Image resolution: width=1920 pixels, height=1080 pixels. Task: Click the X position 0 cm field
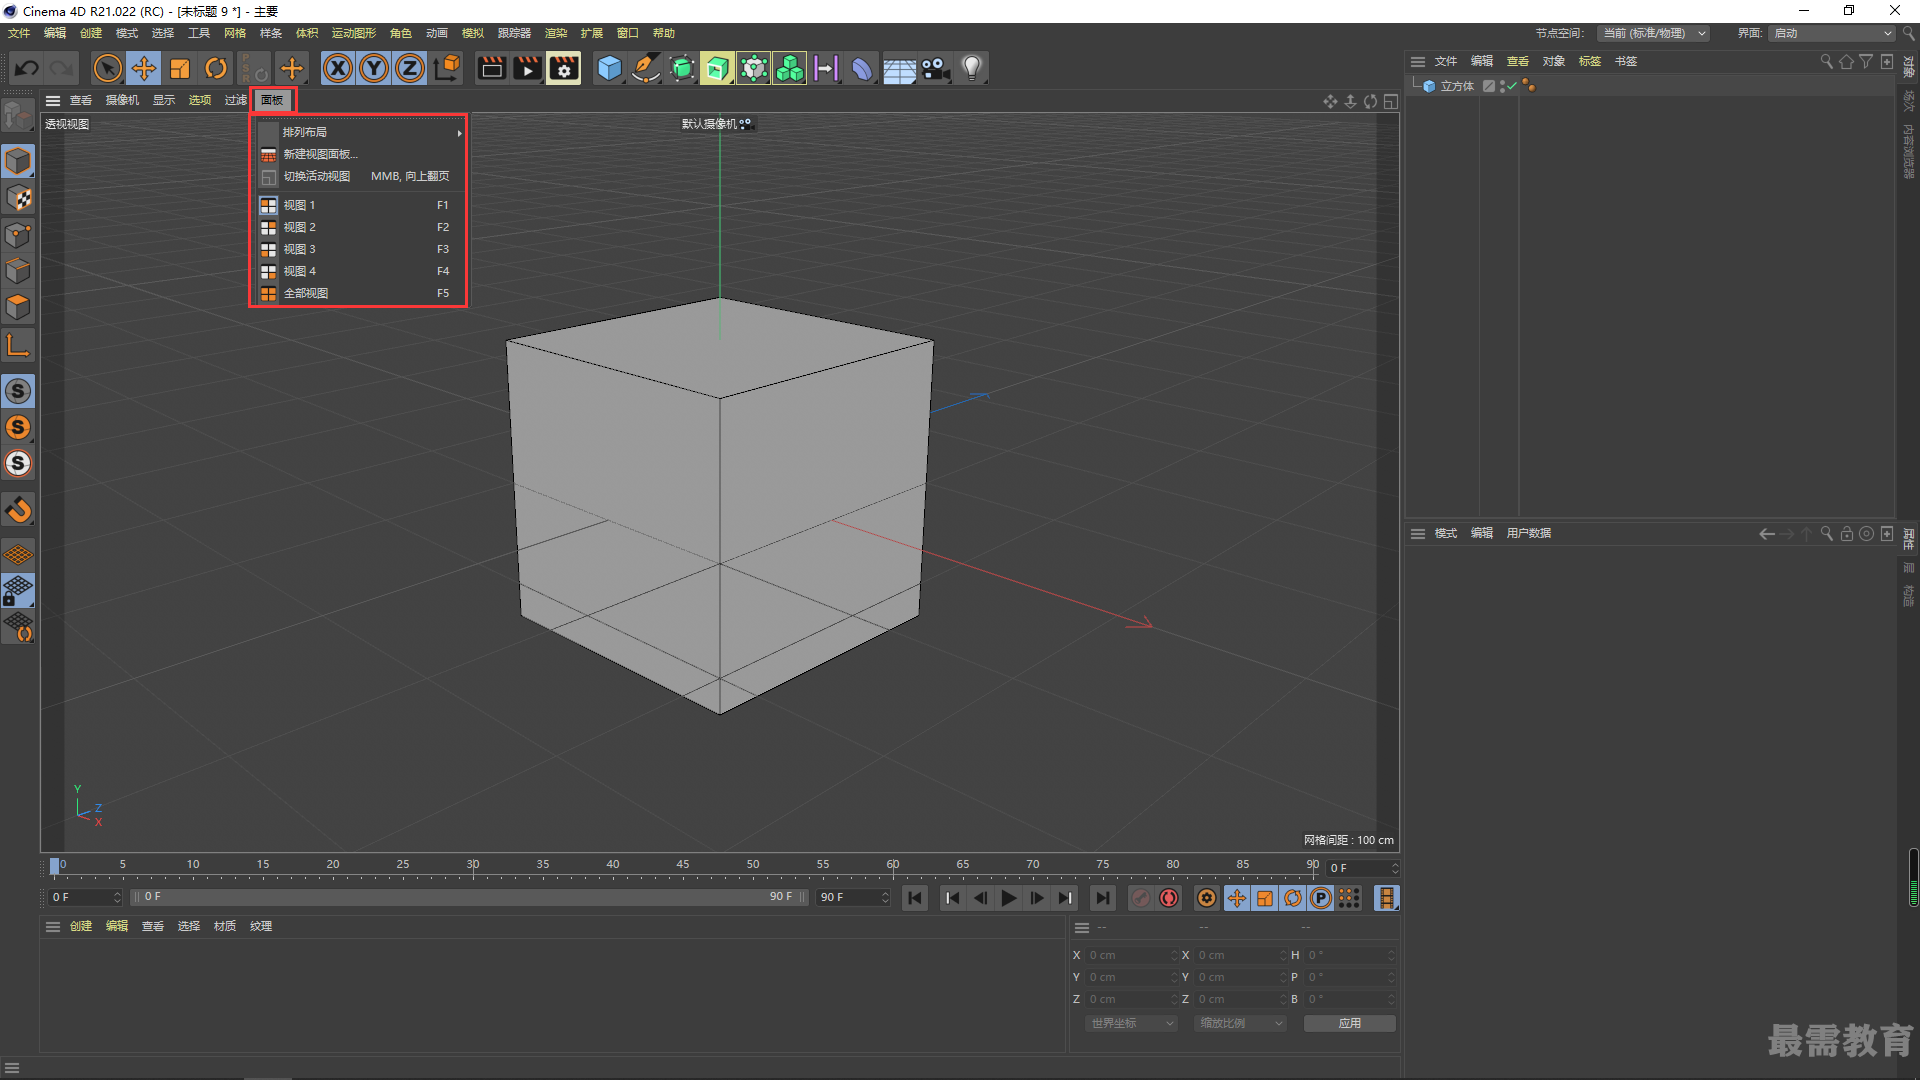[x=1132, y=955]
